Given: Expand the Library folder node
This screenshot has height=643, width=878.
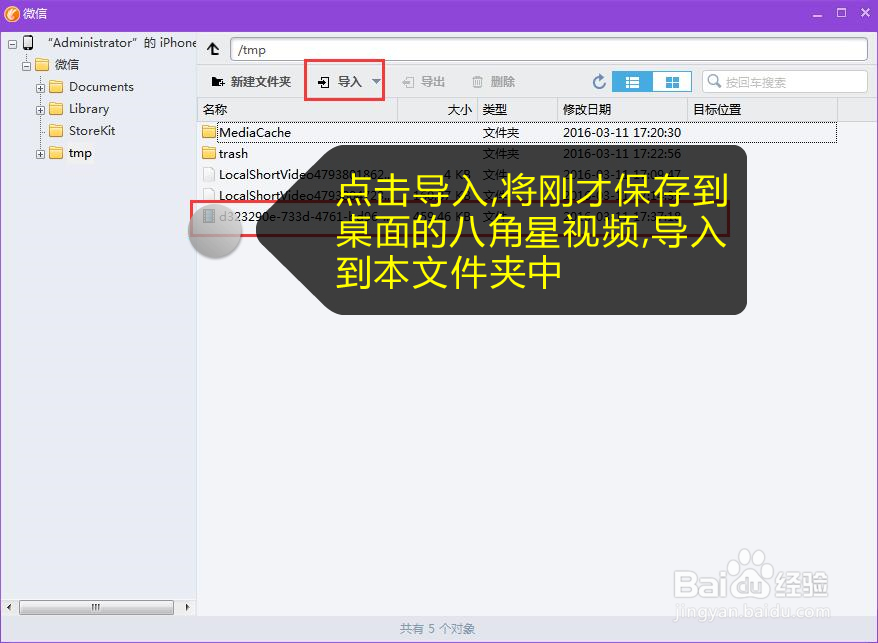Looking at the screenshot, I should coord(40,110).
